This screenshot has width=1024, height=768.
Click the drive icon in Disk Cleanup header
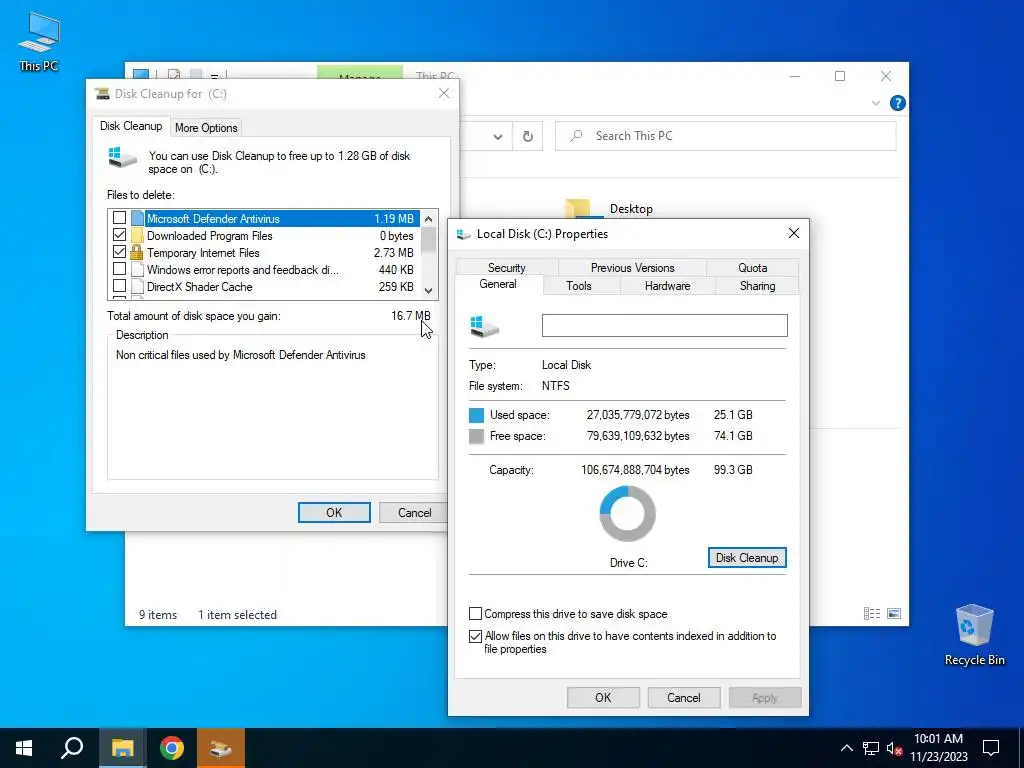[x=122, y=157]
